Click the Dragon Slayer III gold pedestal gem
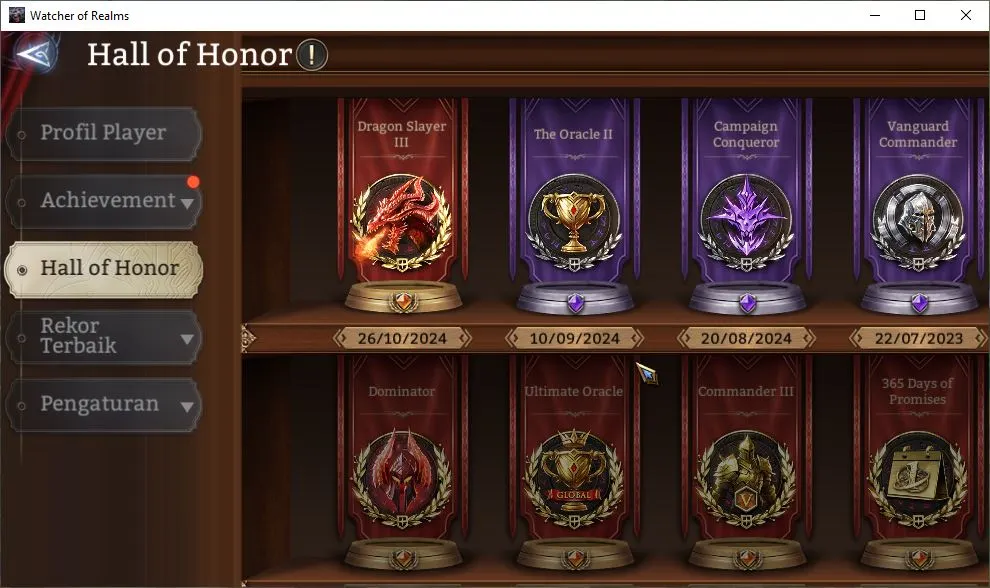990x588 pixels. [x=402, y=301]
